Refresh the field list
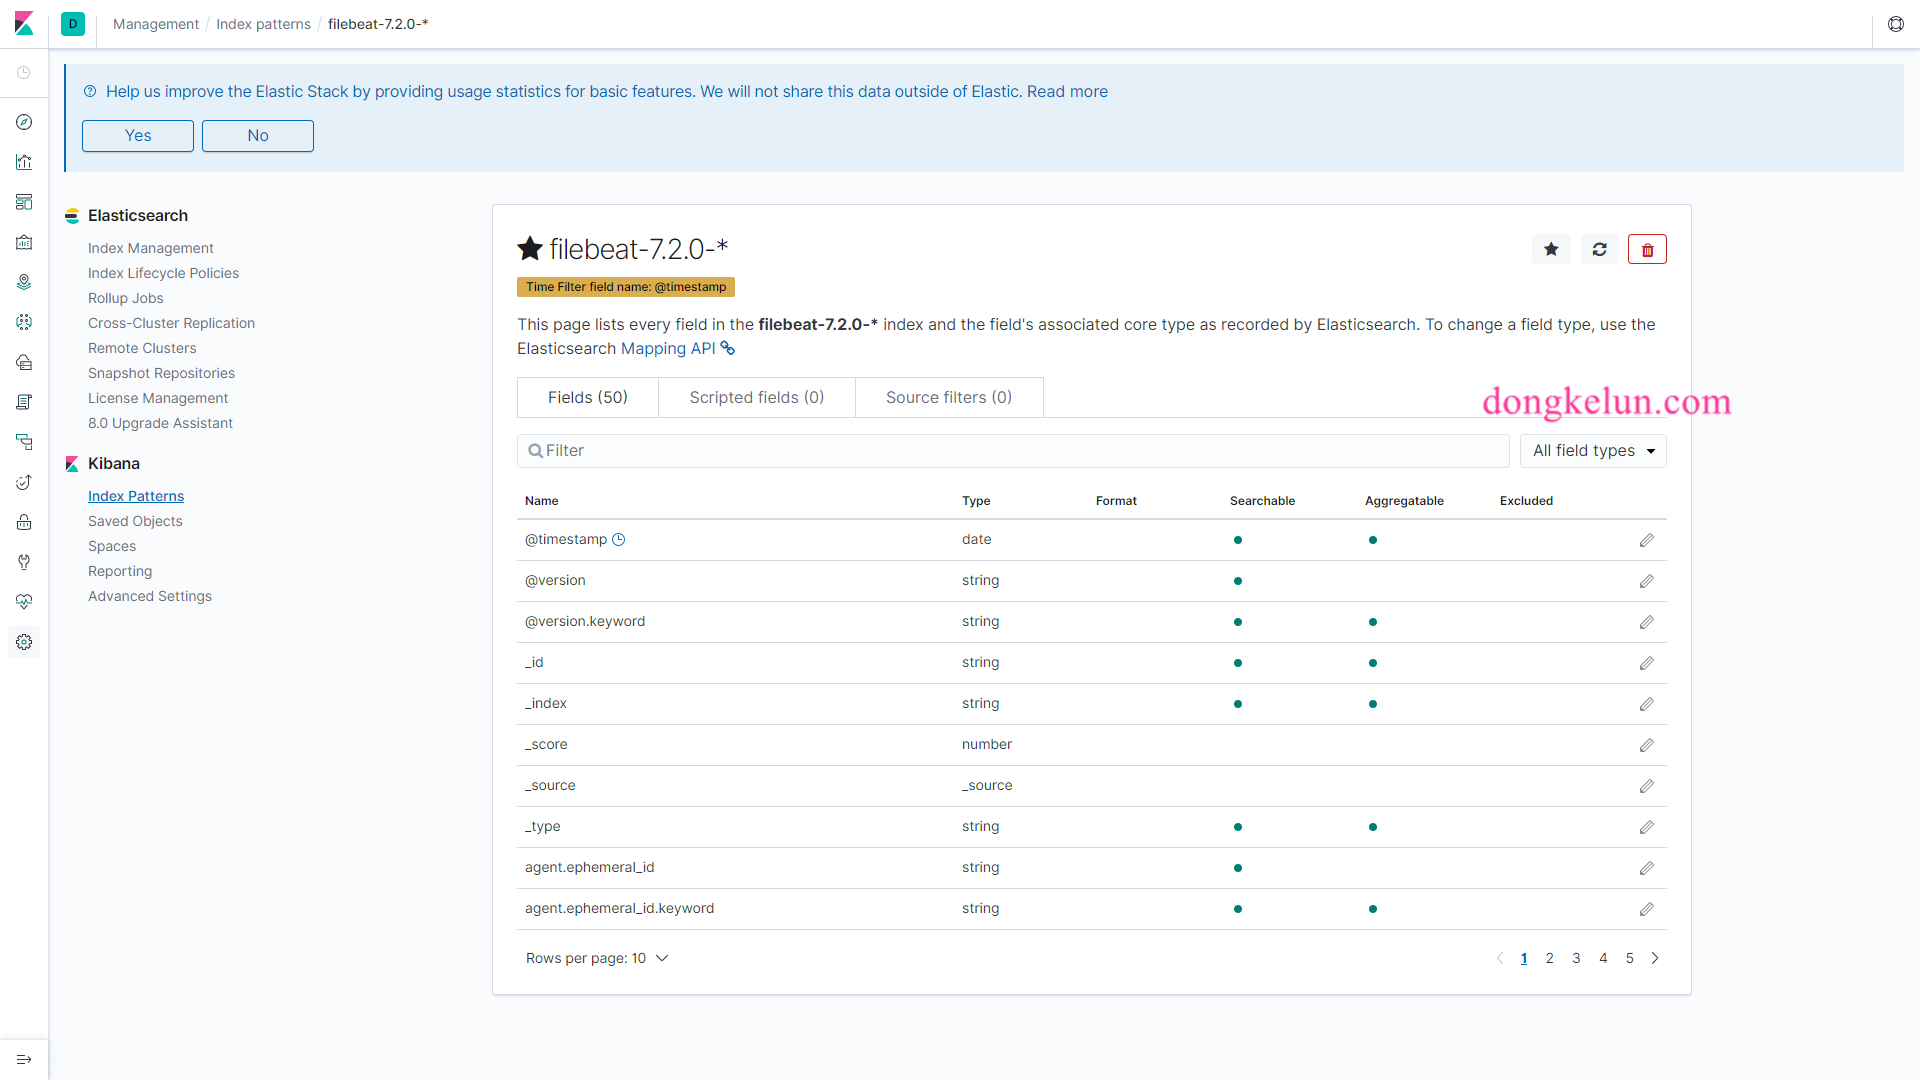1920x1080 pixels. (1599, 249)
